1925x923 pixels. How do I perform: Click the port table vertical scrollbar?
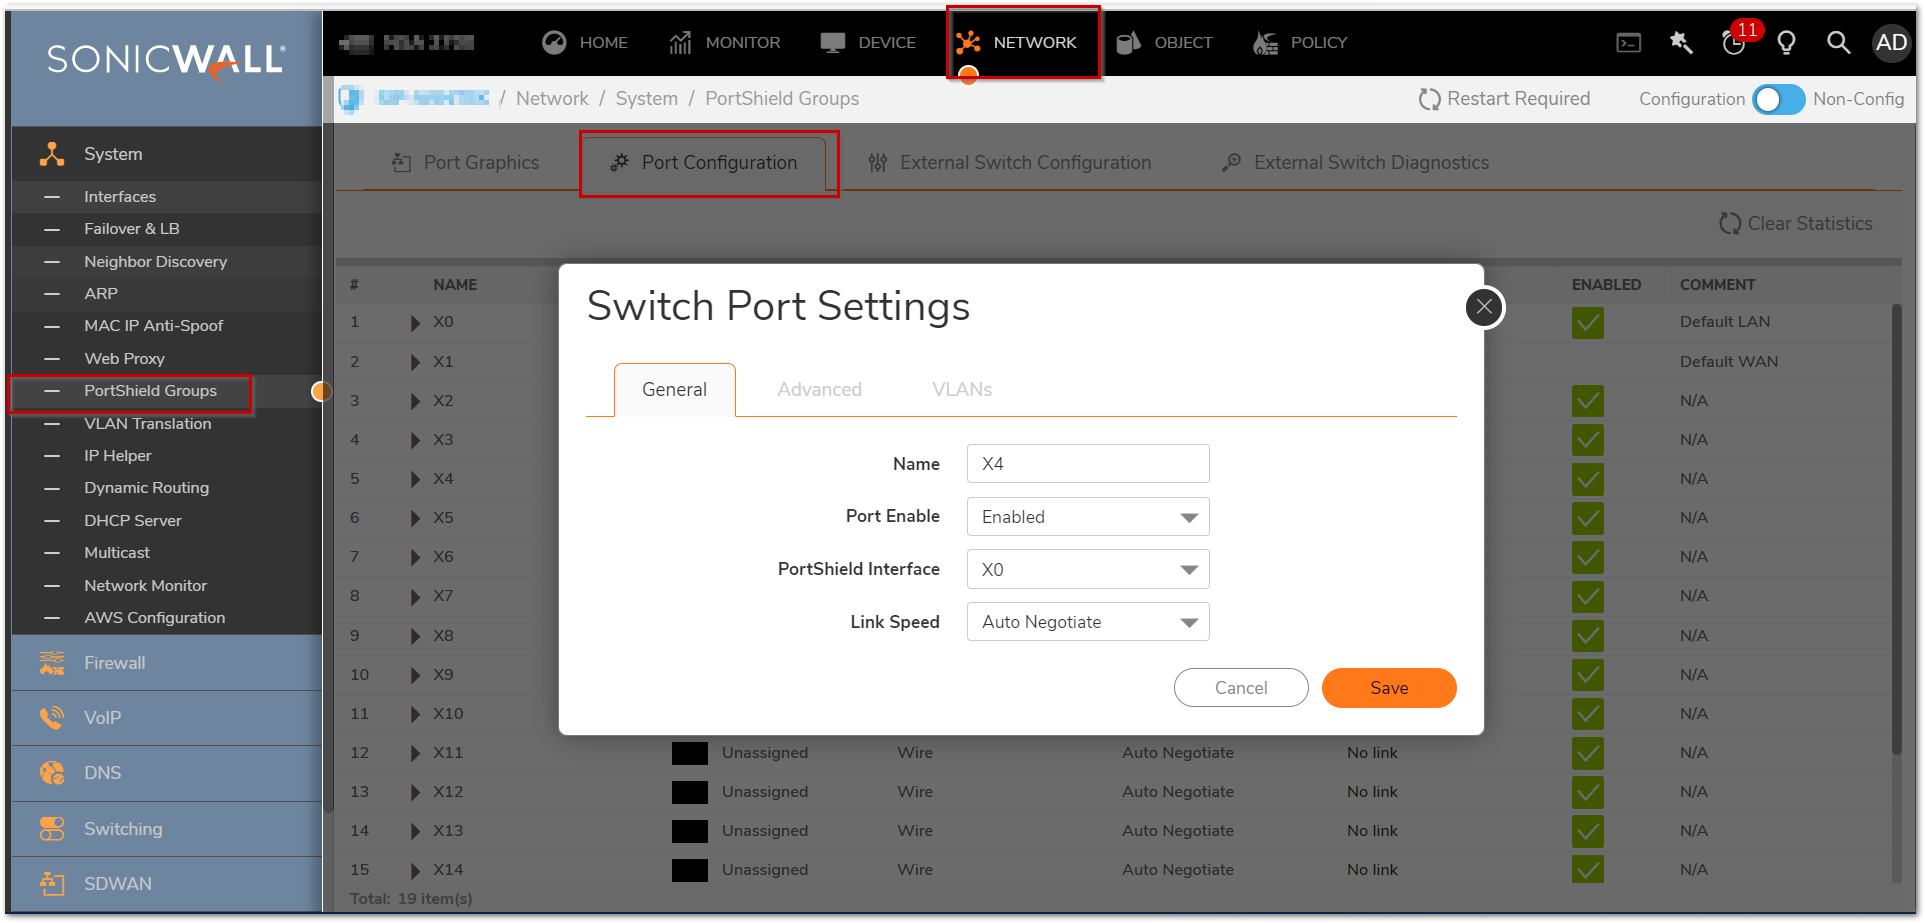(1896, 530)
